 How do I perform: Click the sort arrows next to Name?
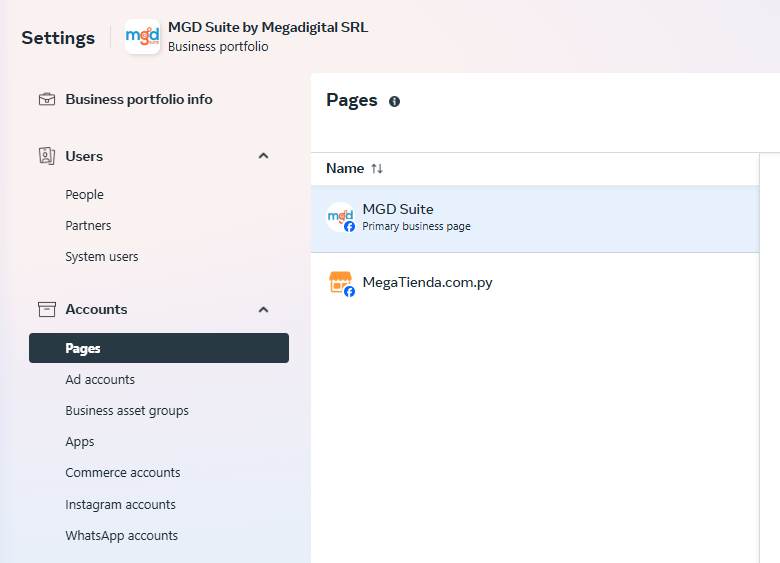click(x=377, y=169)
